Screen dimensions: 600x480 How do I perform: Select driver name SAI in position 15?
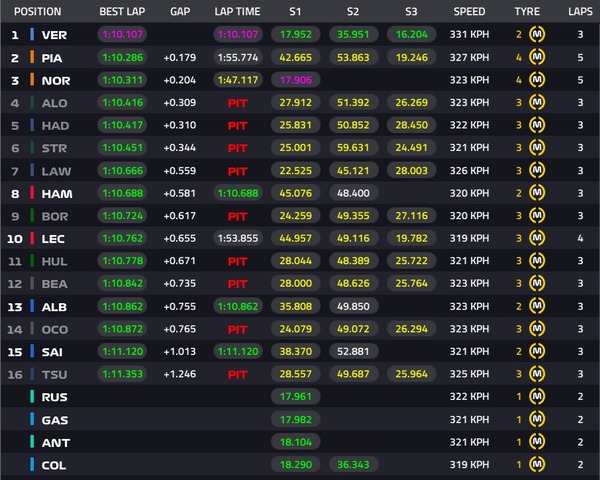point(52,352)
